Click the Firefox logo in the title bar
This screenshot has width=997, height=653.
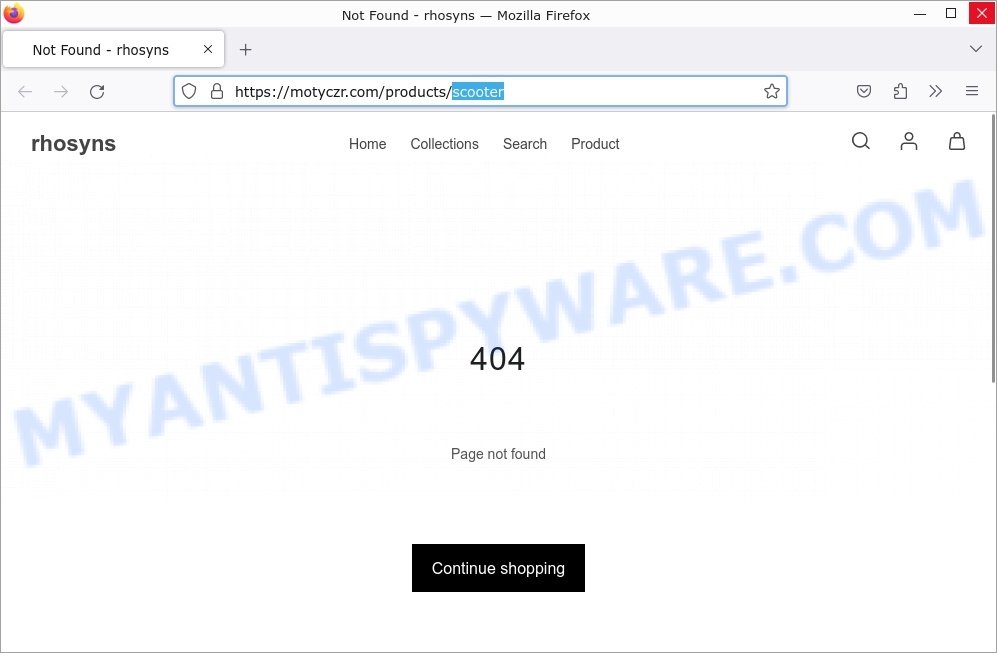(x=13, y=13)
